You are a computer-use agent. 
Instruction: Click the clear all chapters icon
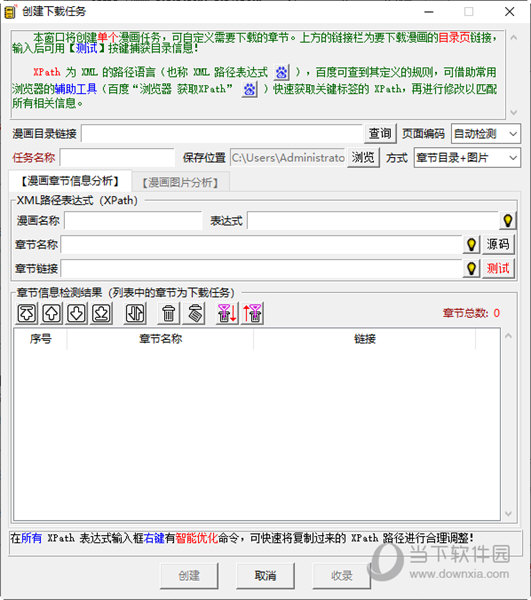[195, 313]
